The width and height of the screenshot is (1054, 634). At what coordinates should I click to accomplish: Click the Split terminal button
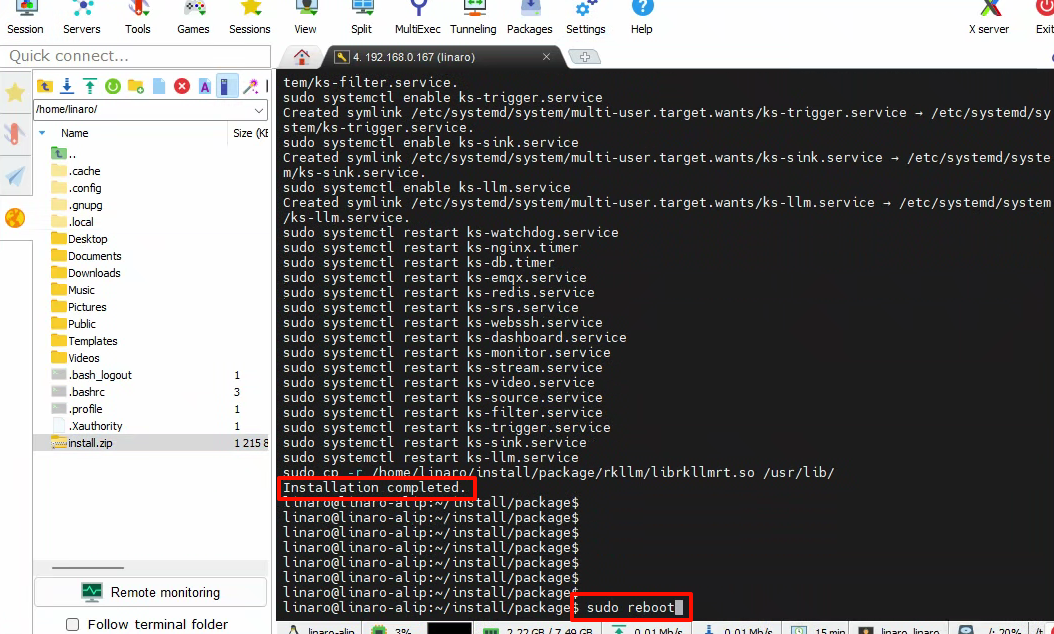[361, 18]
